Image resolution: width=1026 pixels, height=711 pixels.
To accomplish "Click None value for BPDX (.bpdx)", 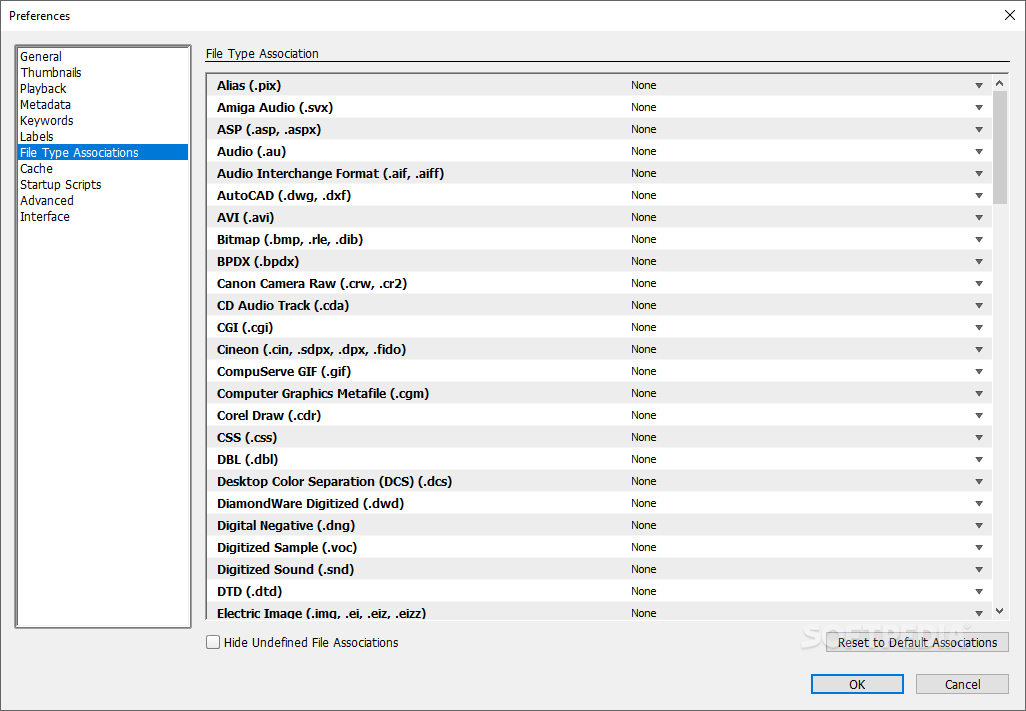I will (x=644, y=262).
